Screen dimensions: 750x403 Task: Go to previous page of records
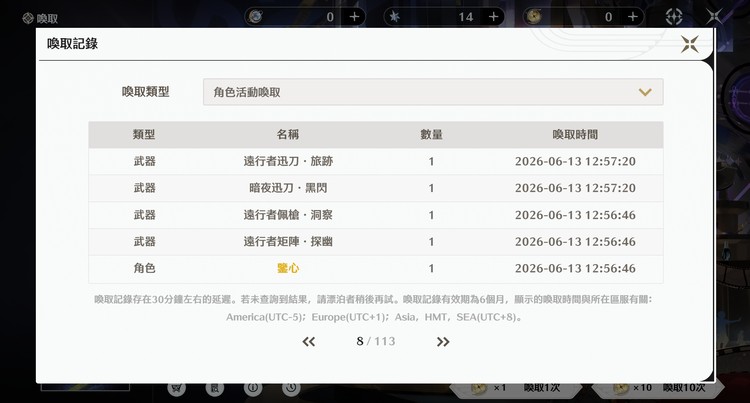309,341
